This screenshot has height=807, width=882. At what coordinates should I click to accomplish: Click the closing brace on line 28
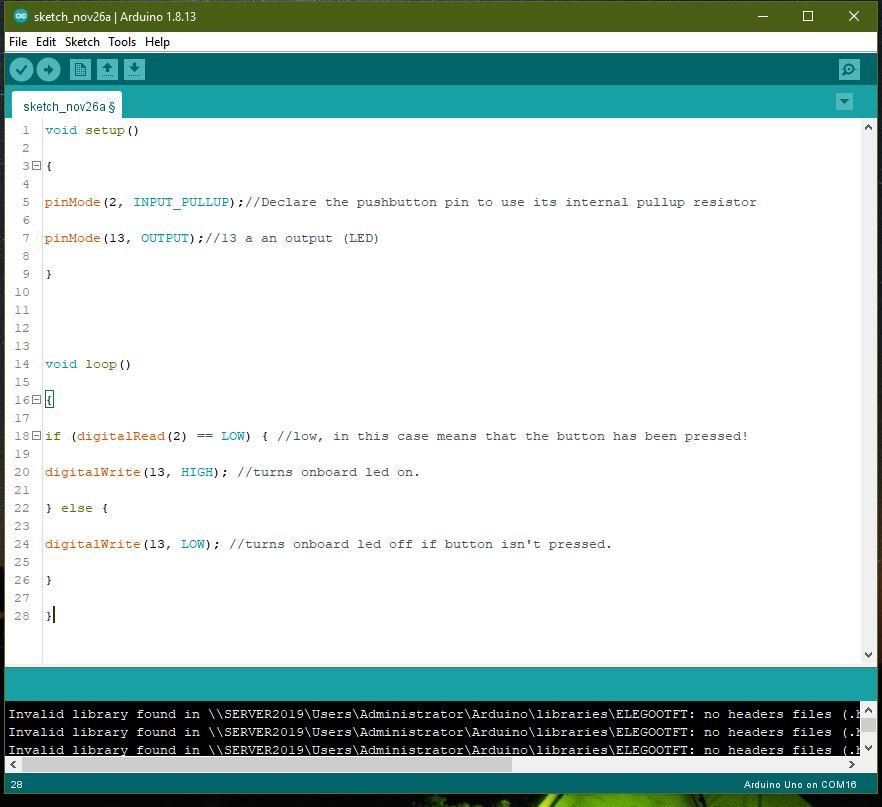[49, 616]
